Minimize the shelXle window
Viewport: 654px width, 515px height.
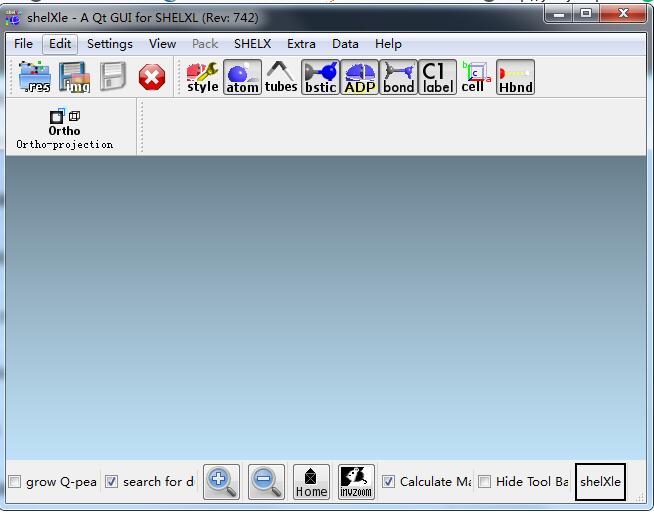559,15
